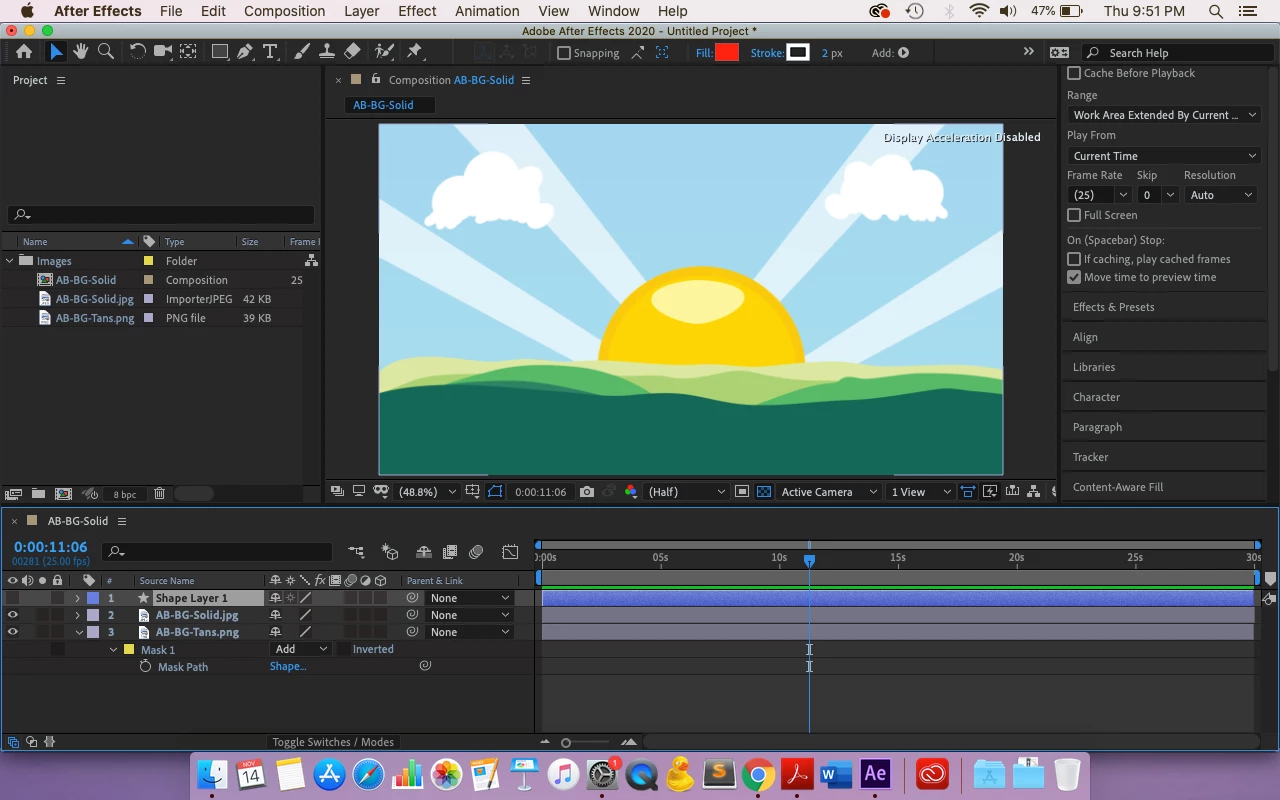
Task: Select the Rectangle shape tool
Action: pyautogui.click(x=220, y=52)
